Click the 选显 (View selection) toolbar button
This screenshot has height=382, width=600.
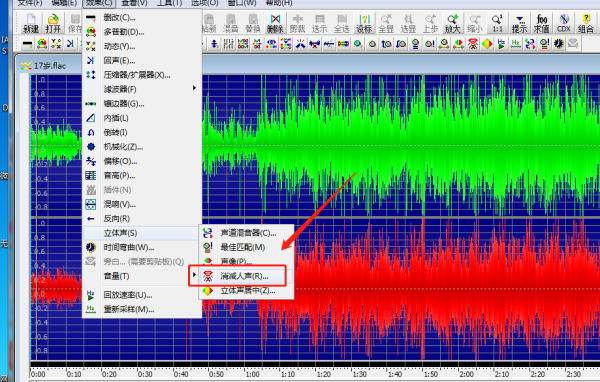coord(408,23)
